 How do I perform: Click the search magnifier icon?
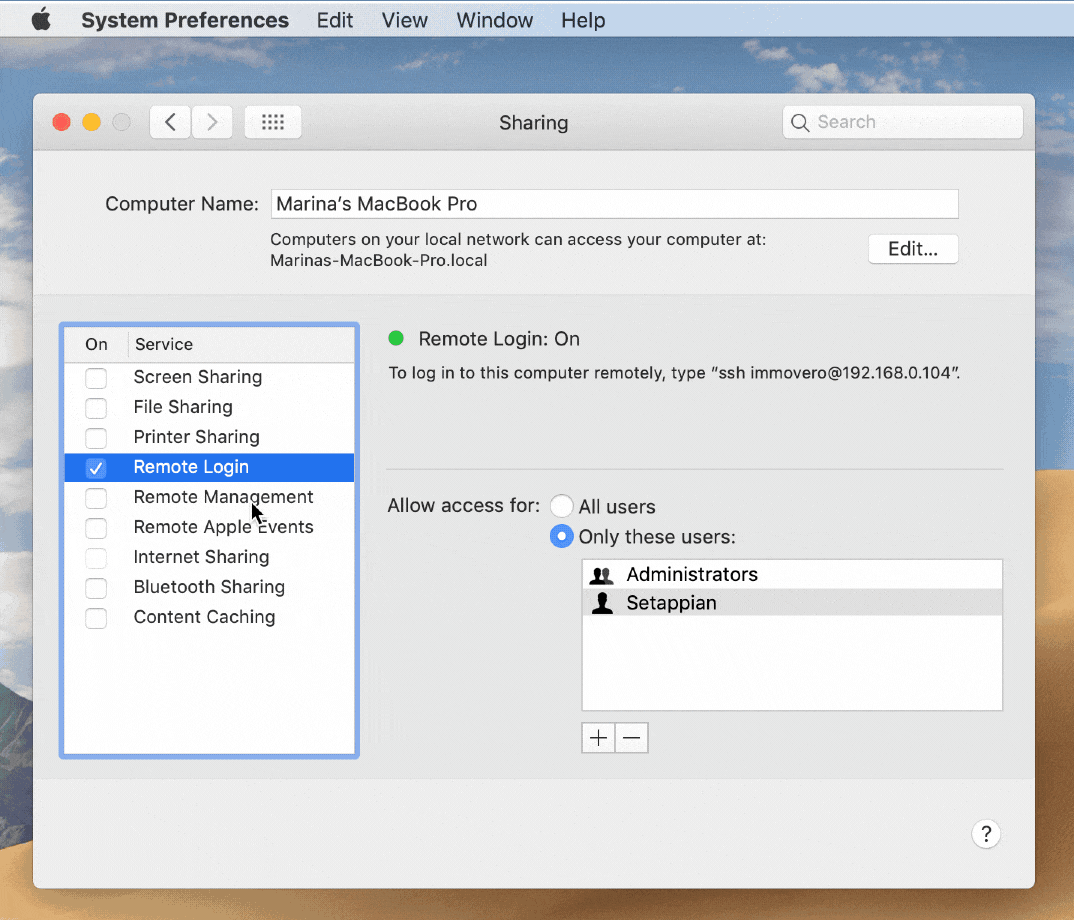click(800, 122)
